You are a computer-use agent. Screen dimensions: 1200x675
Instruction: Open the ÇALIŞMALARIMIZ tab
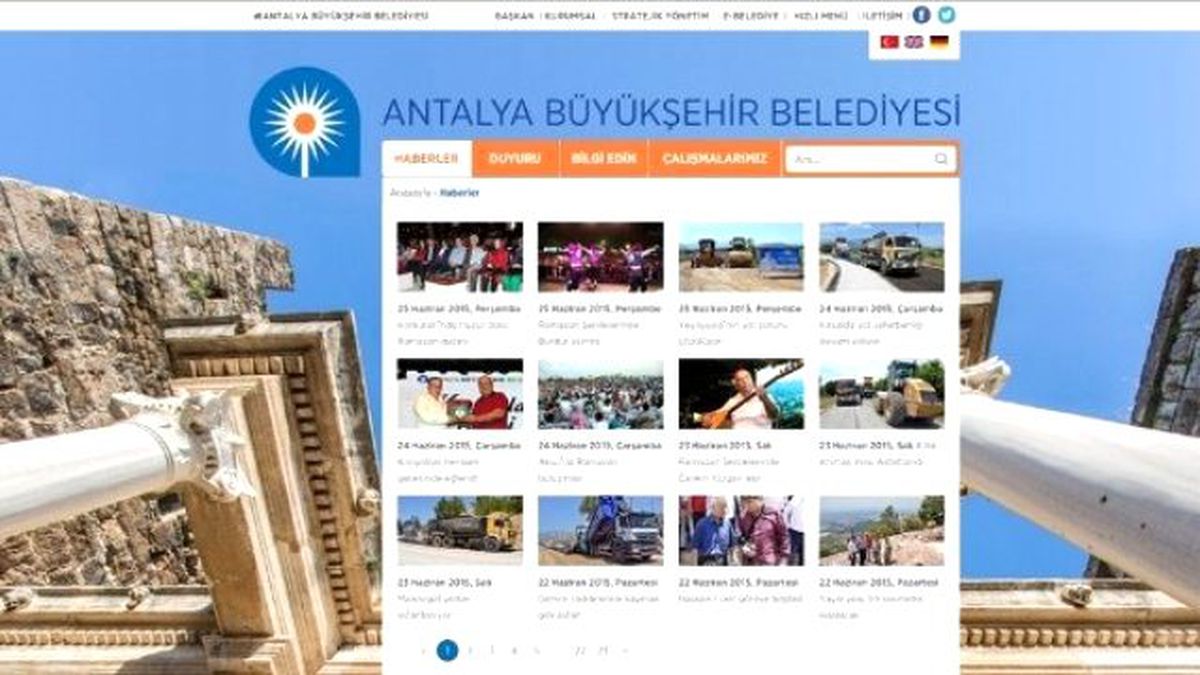point(715,159)
